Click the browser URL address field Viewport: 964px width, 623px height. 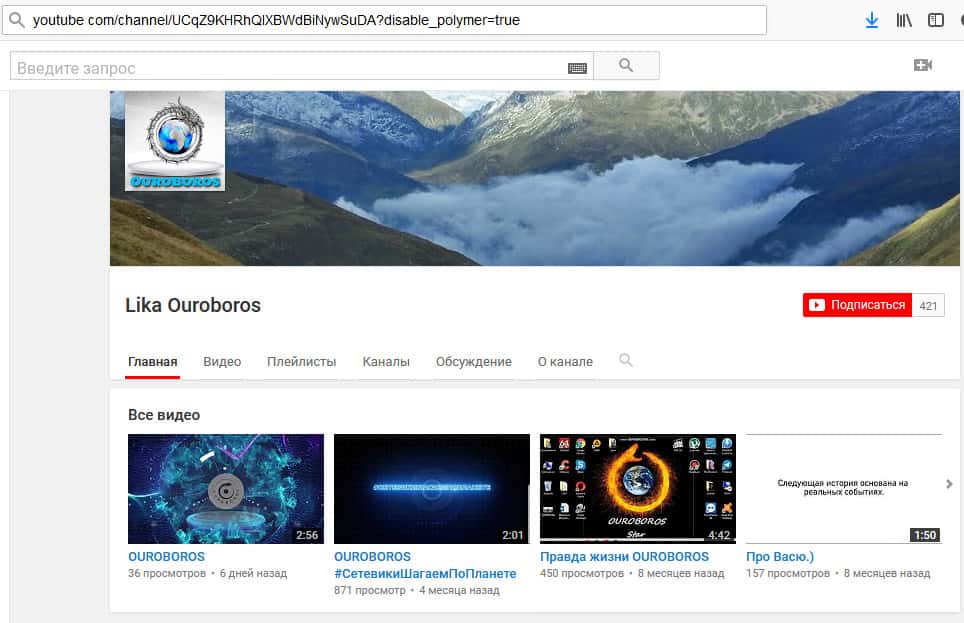click(384, 20)
